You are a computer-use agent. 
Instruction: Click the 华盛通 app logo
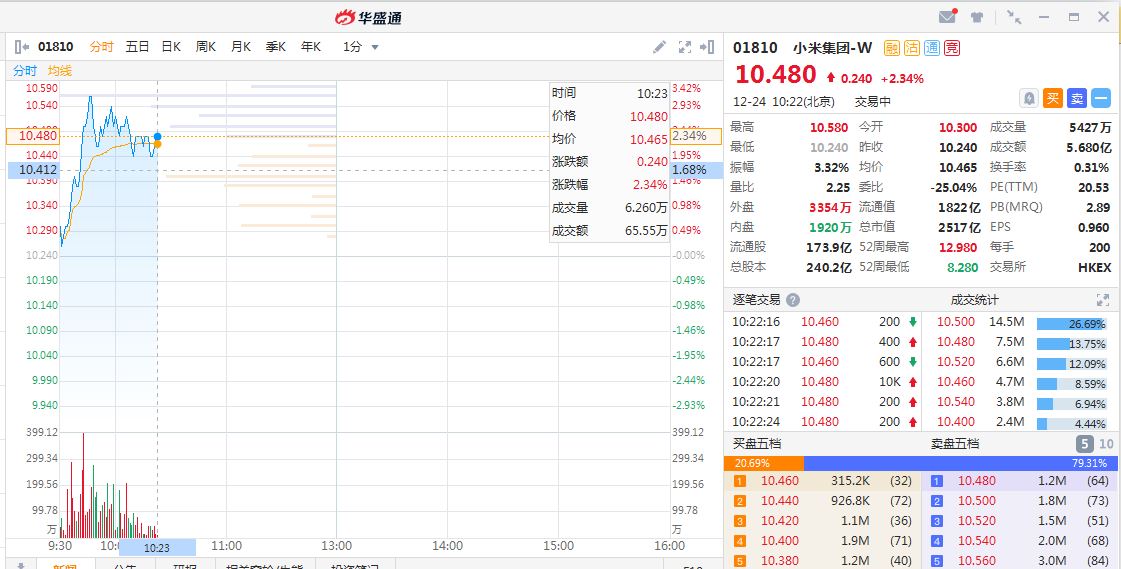click(369, 17)
